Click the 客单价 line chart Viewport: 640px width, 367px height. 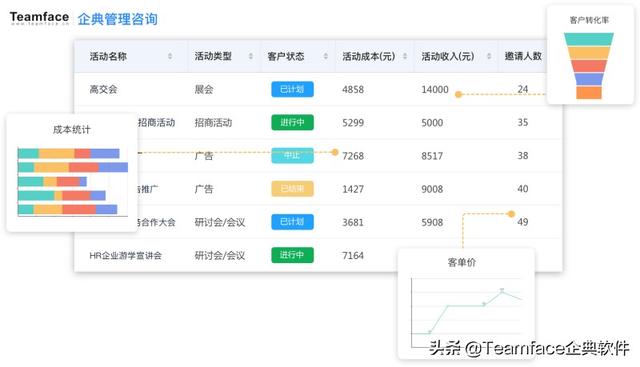pyautogui.click(x=466, y=312)
